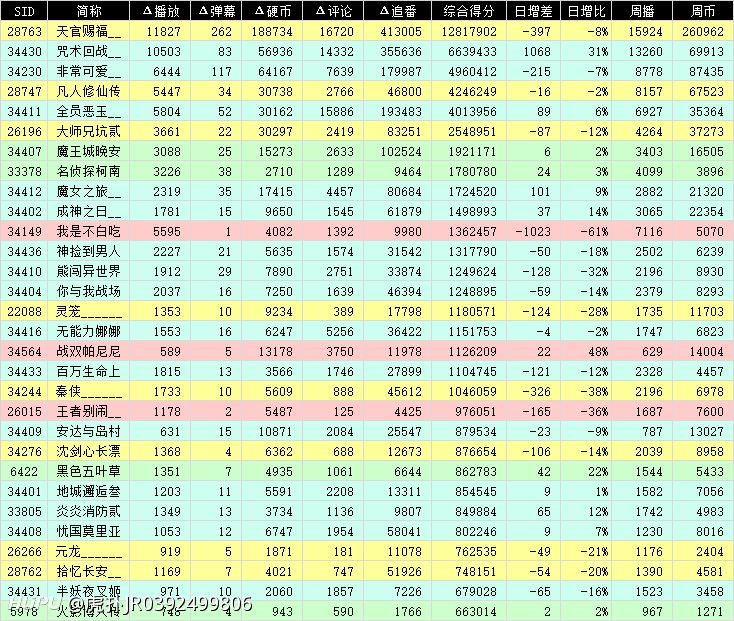Click daily ratio value 48%

(x=598, y=352)
